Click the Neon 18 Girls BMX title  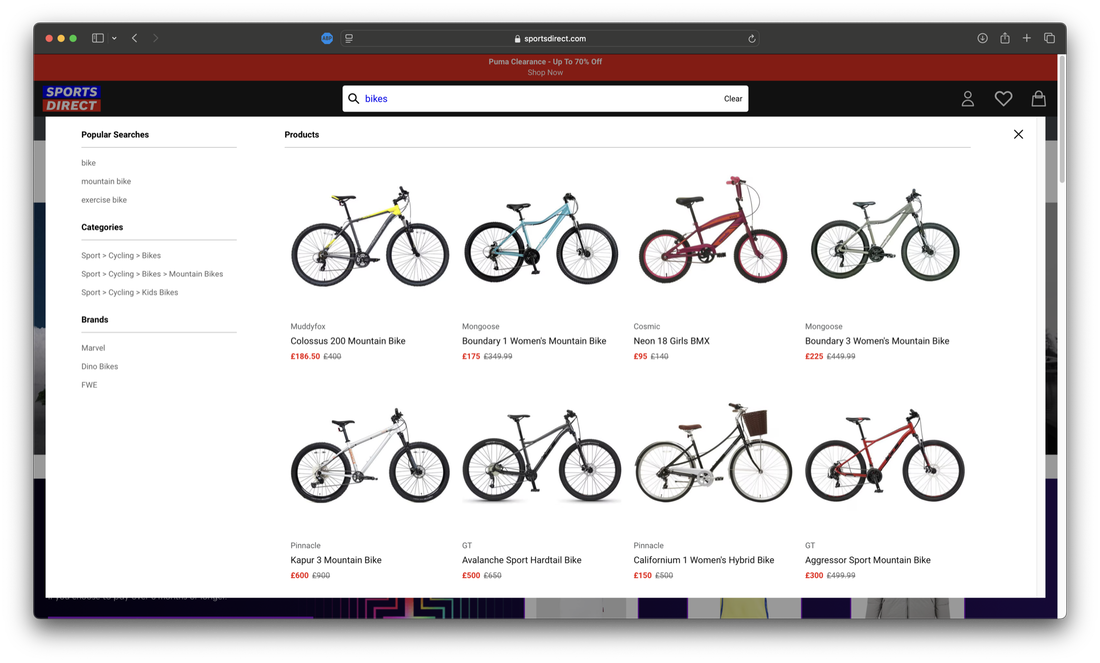[x=671, y=341]
